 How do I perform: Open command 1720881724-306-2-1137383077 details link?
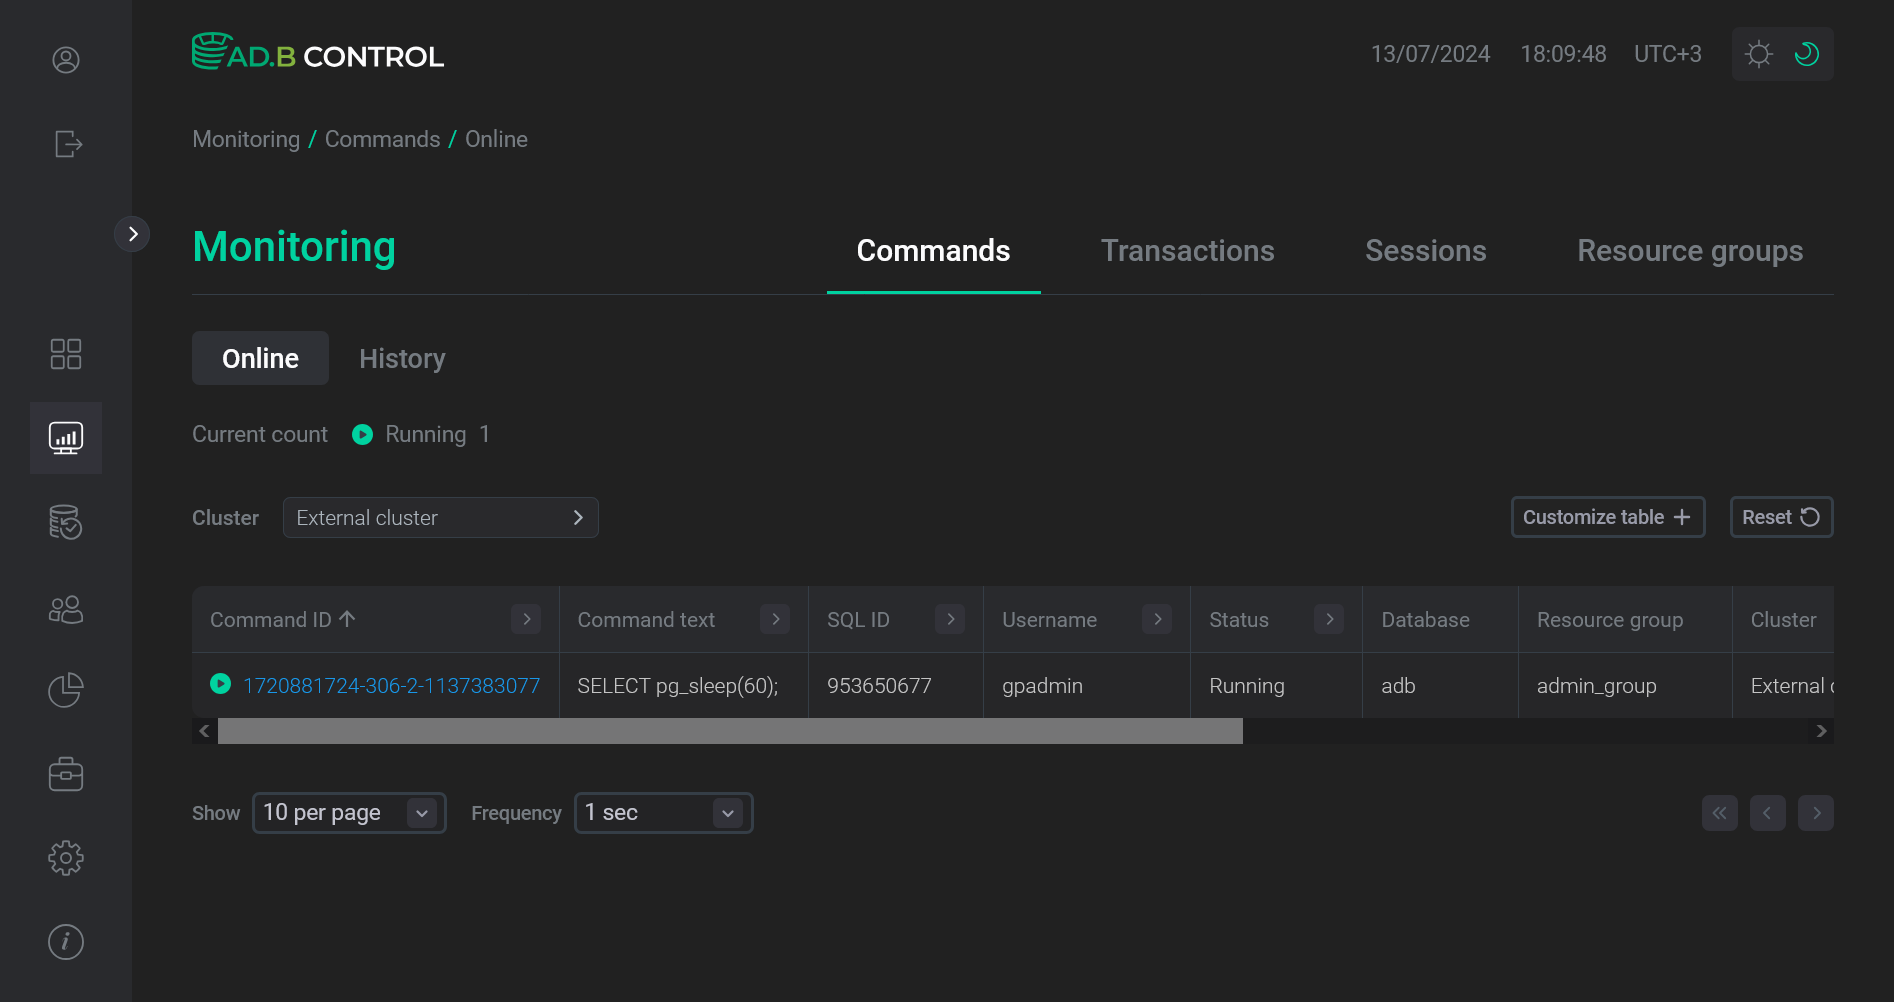coord(392,685)
